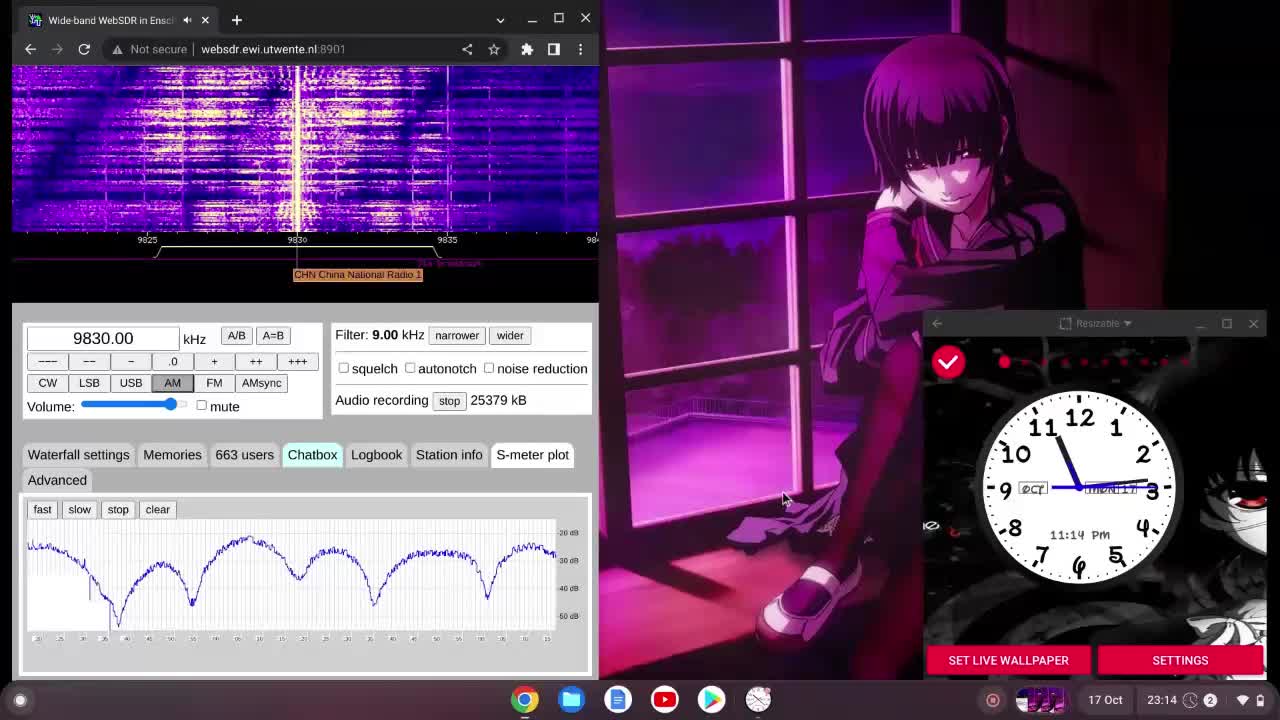Close the Wide-band WebSDR tab
Screen dimensions: 1280x720
coord(205,20)
